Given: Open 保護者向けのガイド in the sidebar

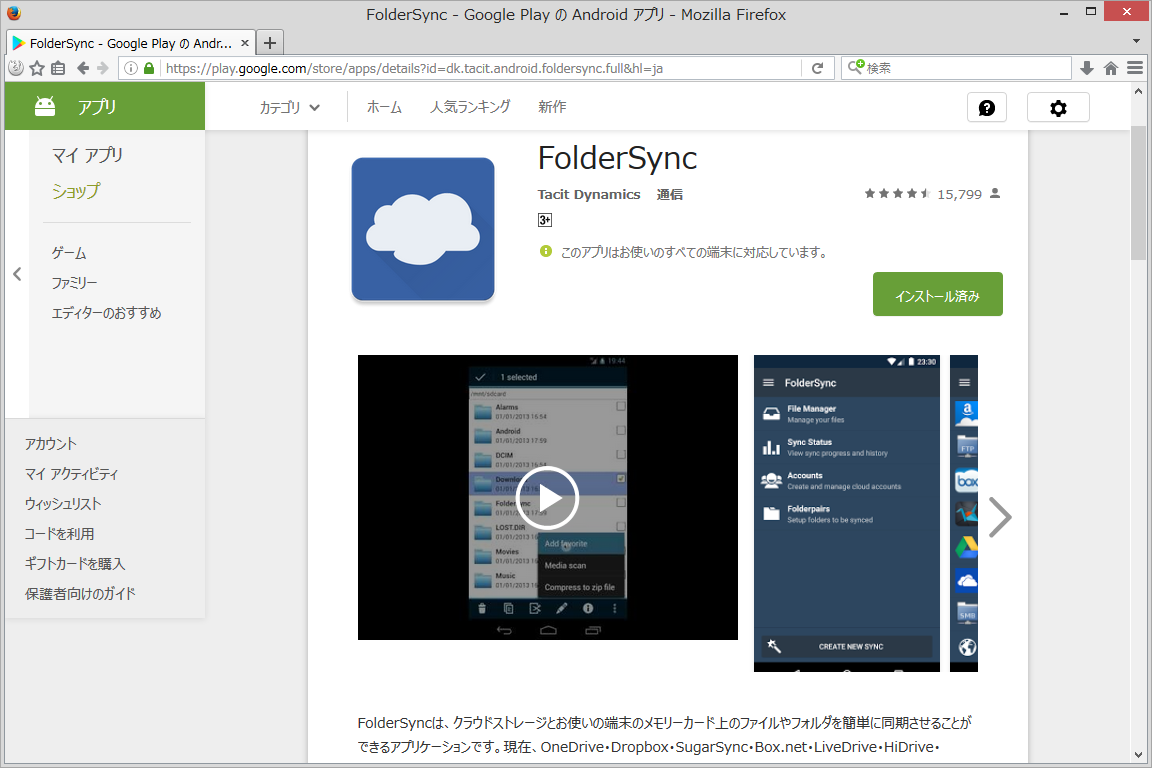Looking at the screenshot, I should (80, 594).
